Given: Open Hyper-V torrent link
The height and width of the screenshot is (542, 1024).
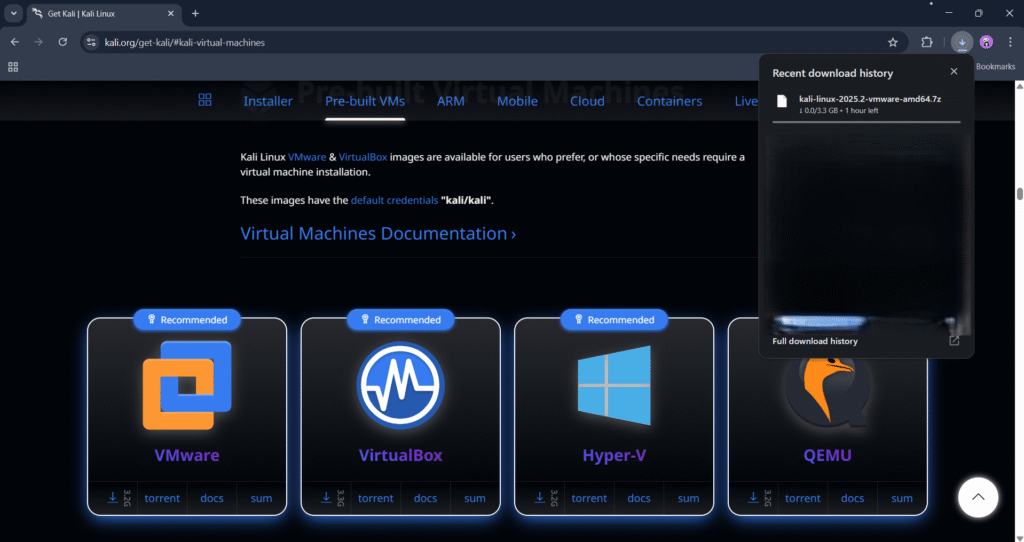Looking at the screenshot, I should 589,498.
